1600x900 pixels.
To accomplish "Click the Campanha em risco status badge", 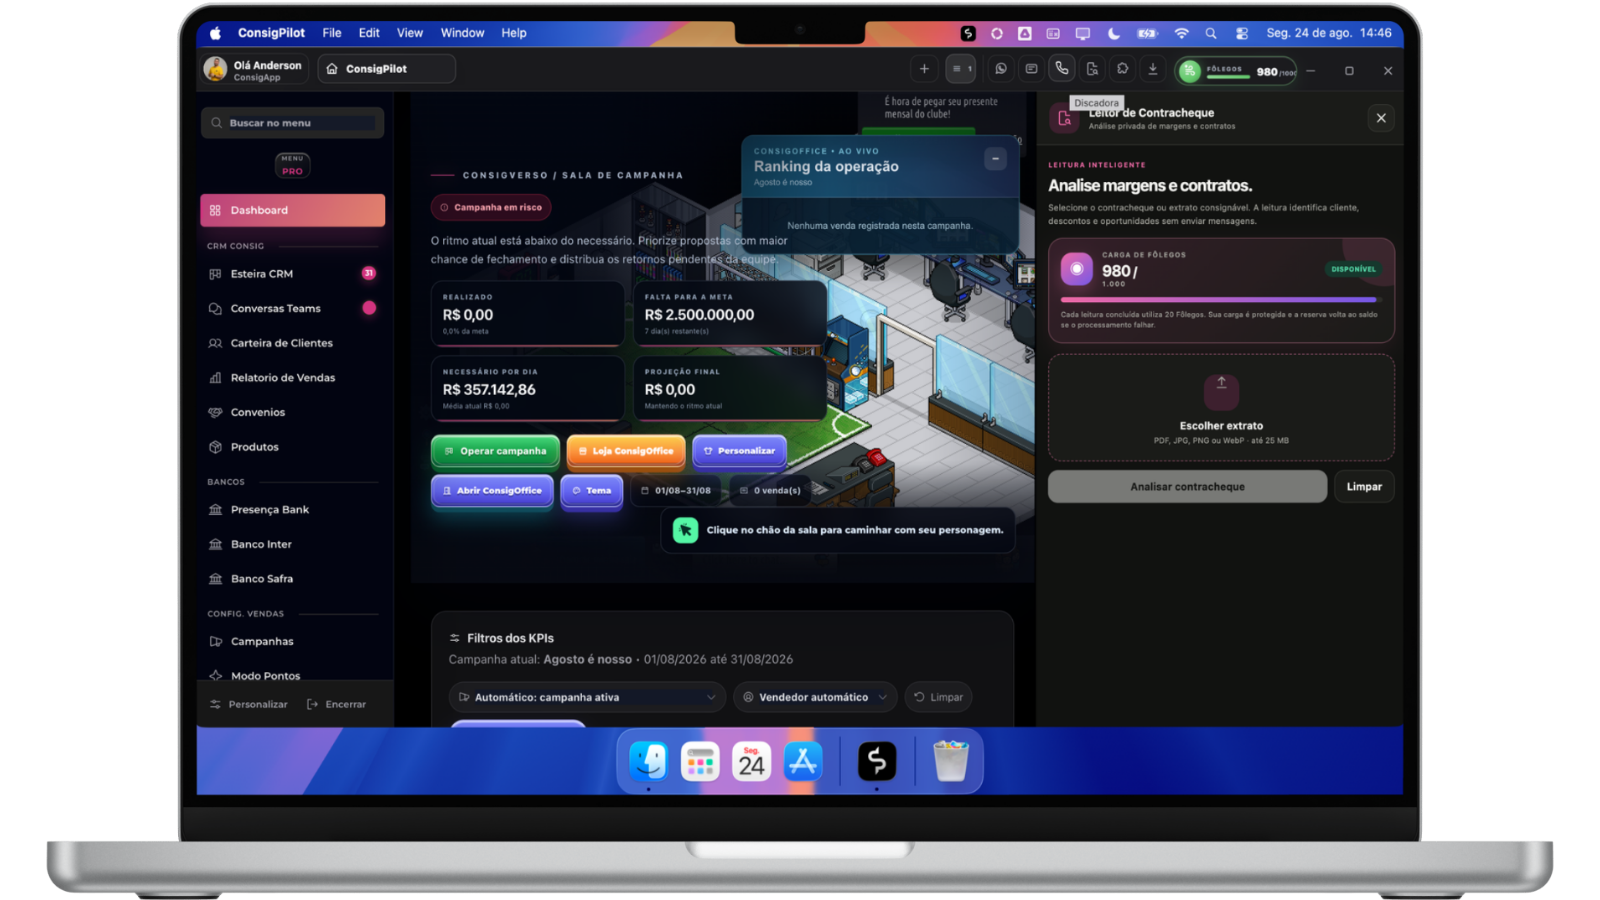I will point(491,207).
